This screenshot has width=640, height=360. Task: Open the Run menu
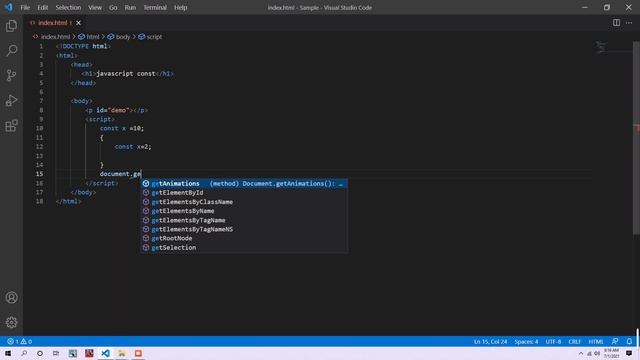point(130,7)
